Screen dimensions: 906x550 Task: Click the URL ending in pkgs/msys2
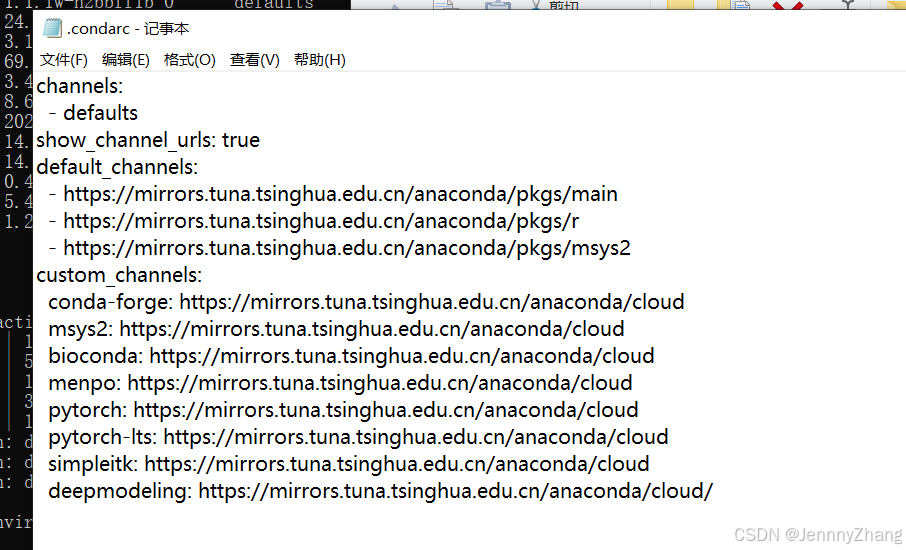click(x=347, y=248)
